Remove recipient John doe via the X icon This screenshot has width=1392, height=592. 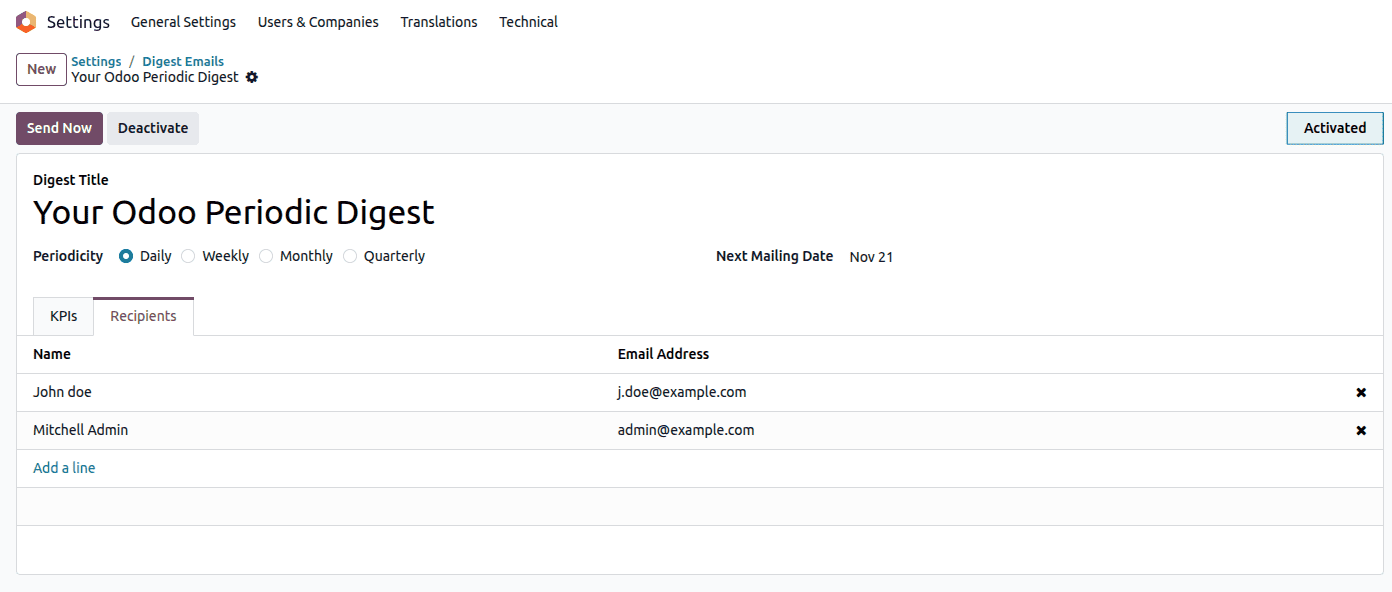(1361, 392)
